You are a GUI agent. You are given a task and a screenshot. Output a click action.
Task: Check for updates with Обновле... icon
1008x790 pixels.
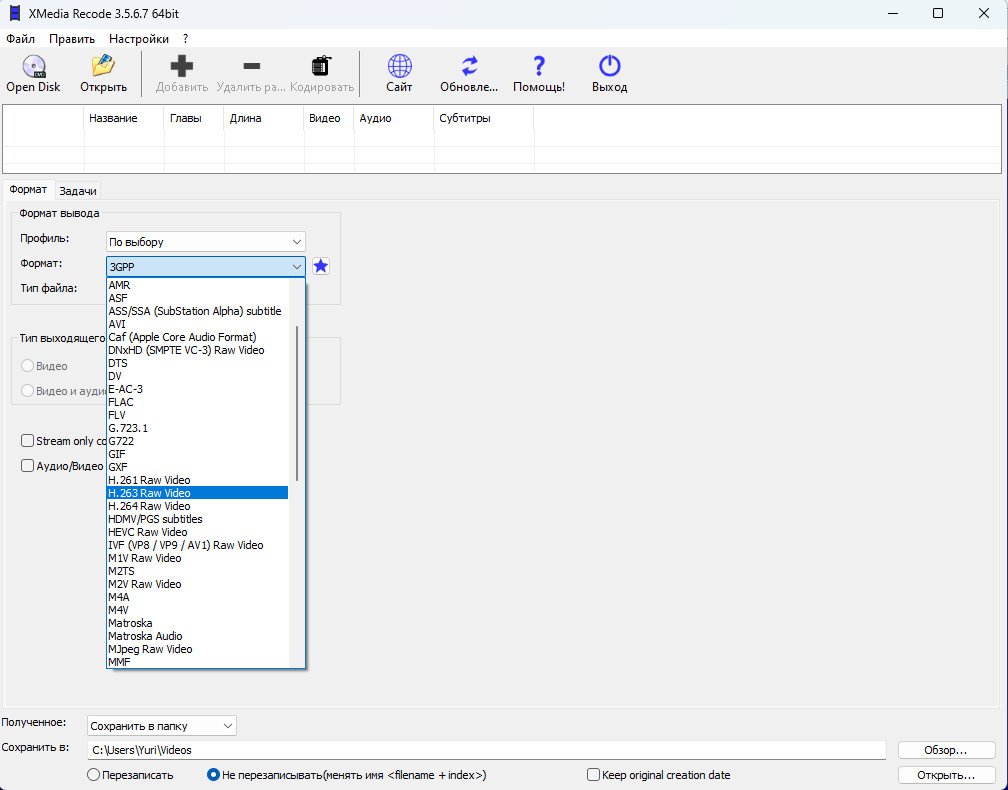(x=469, y=66)
